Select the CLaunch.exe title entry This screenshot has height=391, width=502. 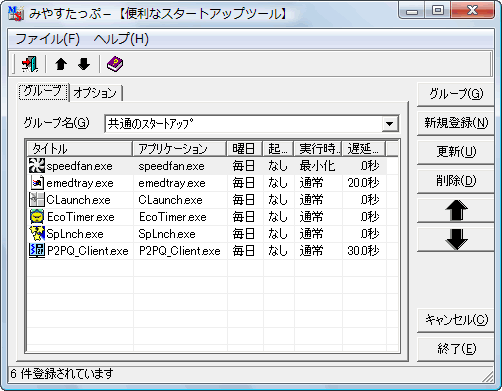click(78, 200)
